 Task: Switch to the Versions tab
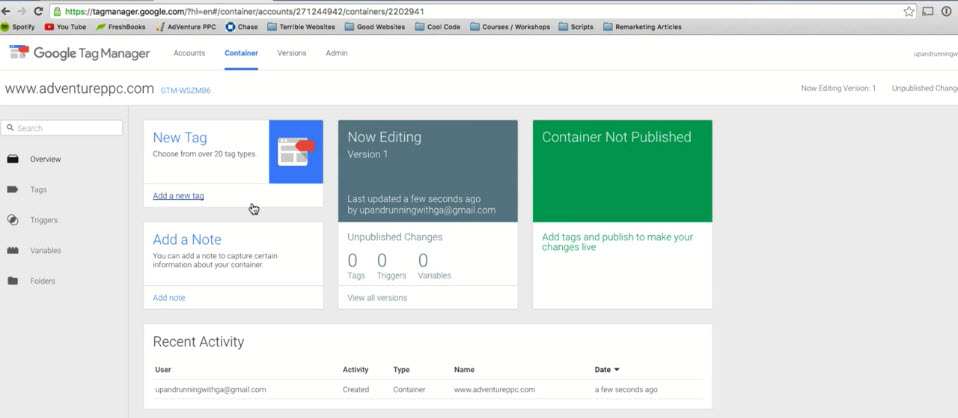291,52
